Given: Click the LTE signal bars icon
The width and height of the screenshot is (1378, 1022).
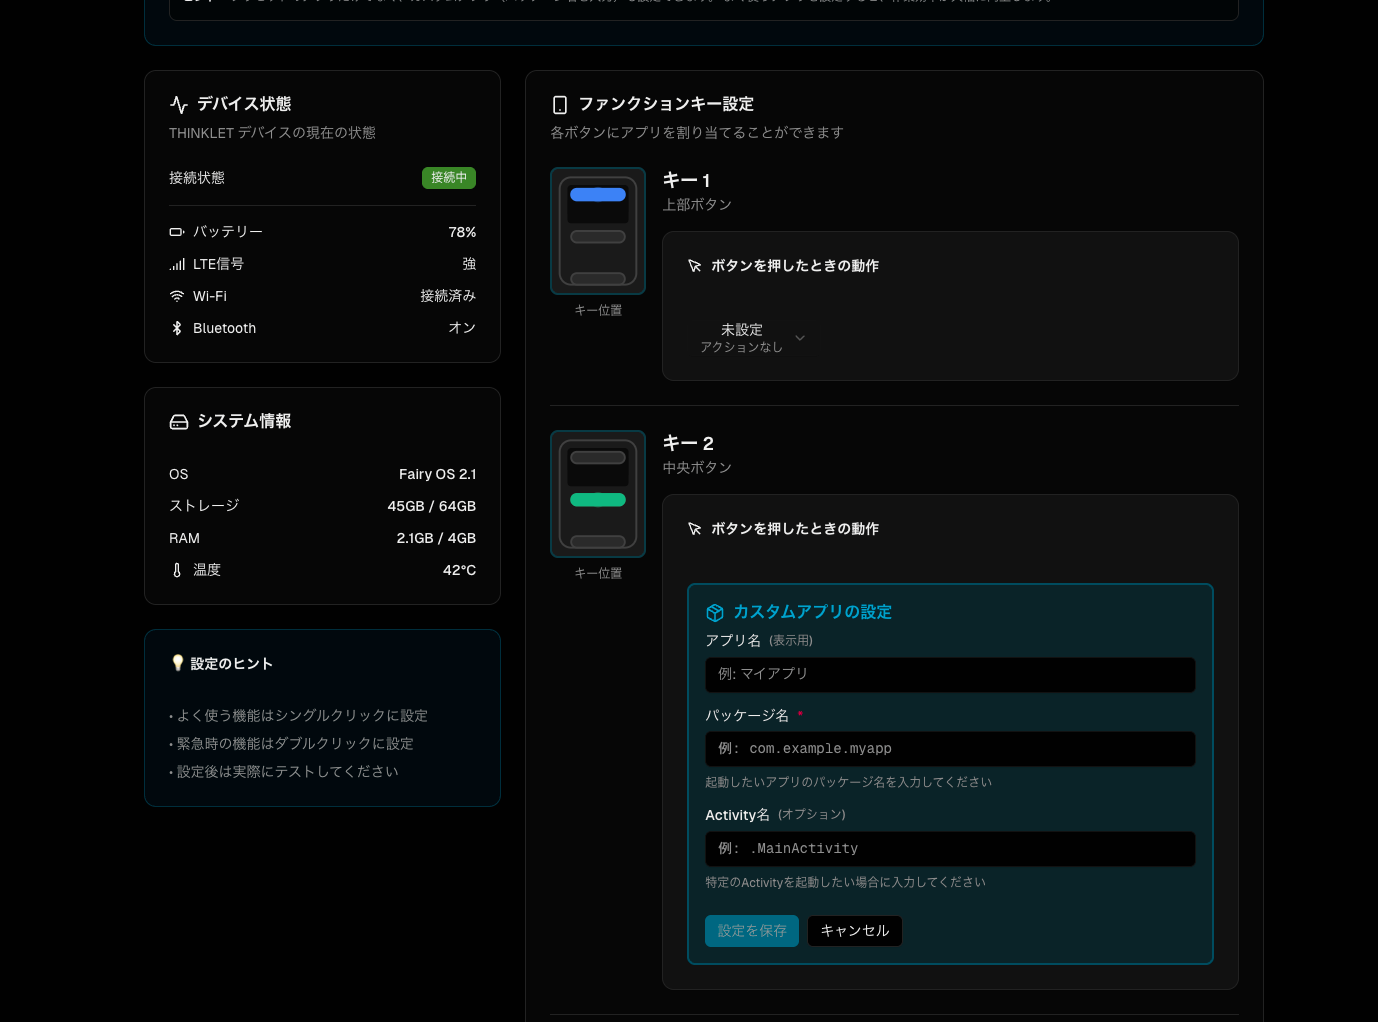Looking at the screenshot, I should coord(177,264).
